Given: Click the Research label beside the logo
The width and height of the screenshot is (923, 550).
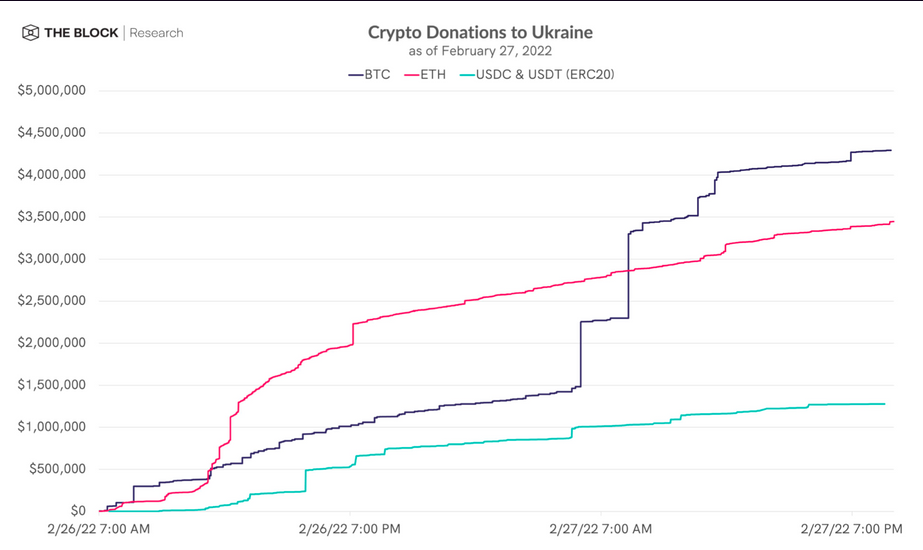Looking at the screenshot, I should coord(156,33).
